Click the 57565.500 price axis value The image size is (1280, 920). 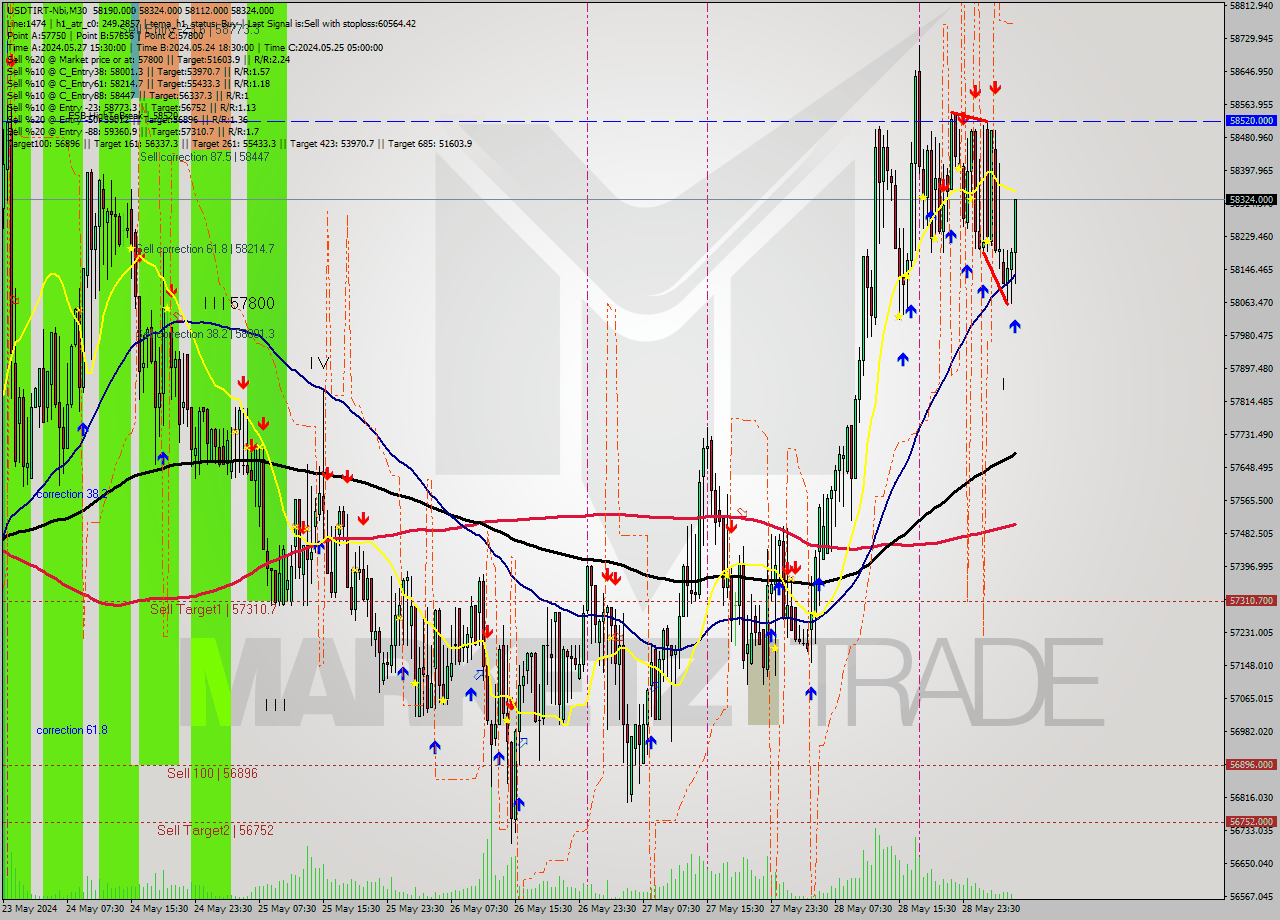click(x=1251, y=500)
